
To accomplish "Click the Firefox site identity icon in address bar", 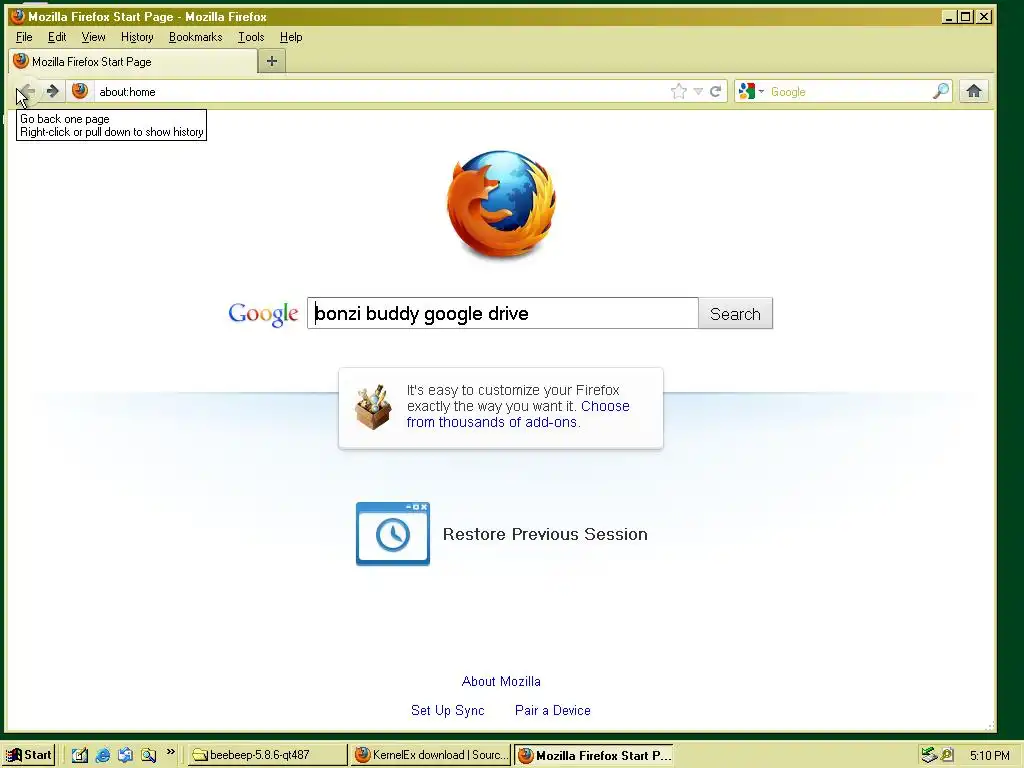I will click(x=80, y=91).
